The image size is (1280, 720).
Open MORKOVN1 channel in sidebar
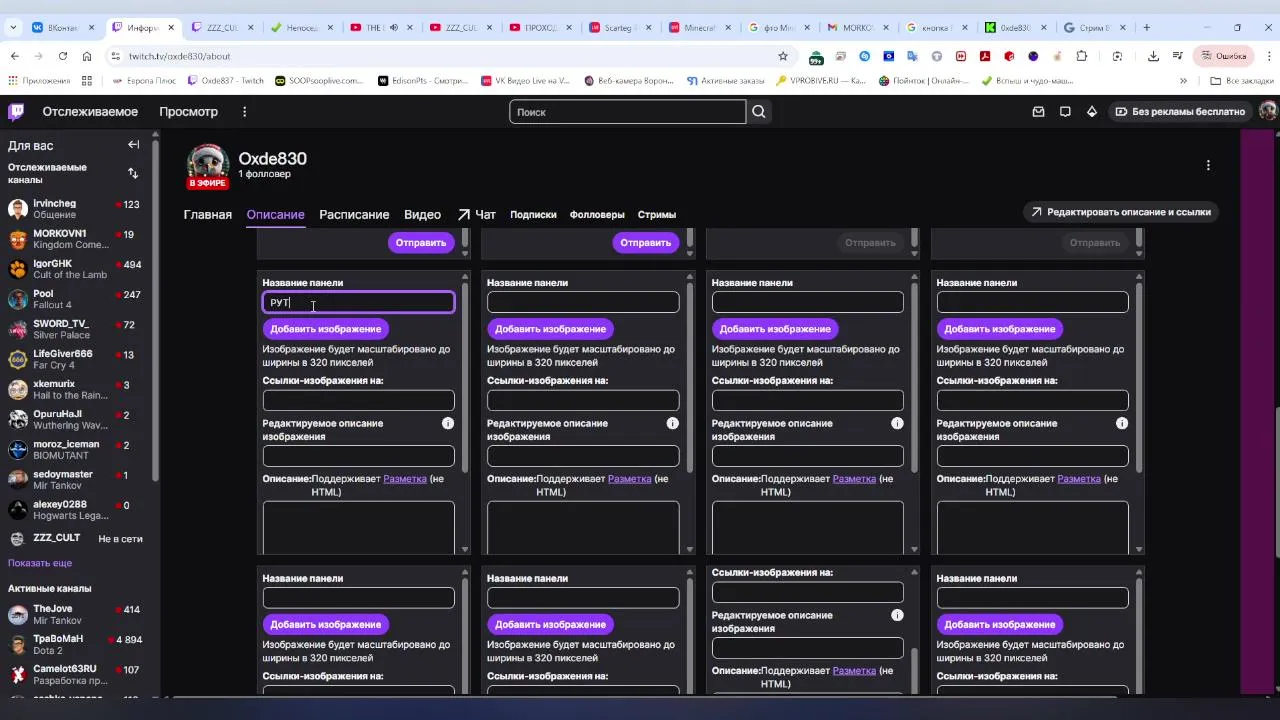click(x=75, y=239)
